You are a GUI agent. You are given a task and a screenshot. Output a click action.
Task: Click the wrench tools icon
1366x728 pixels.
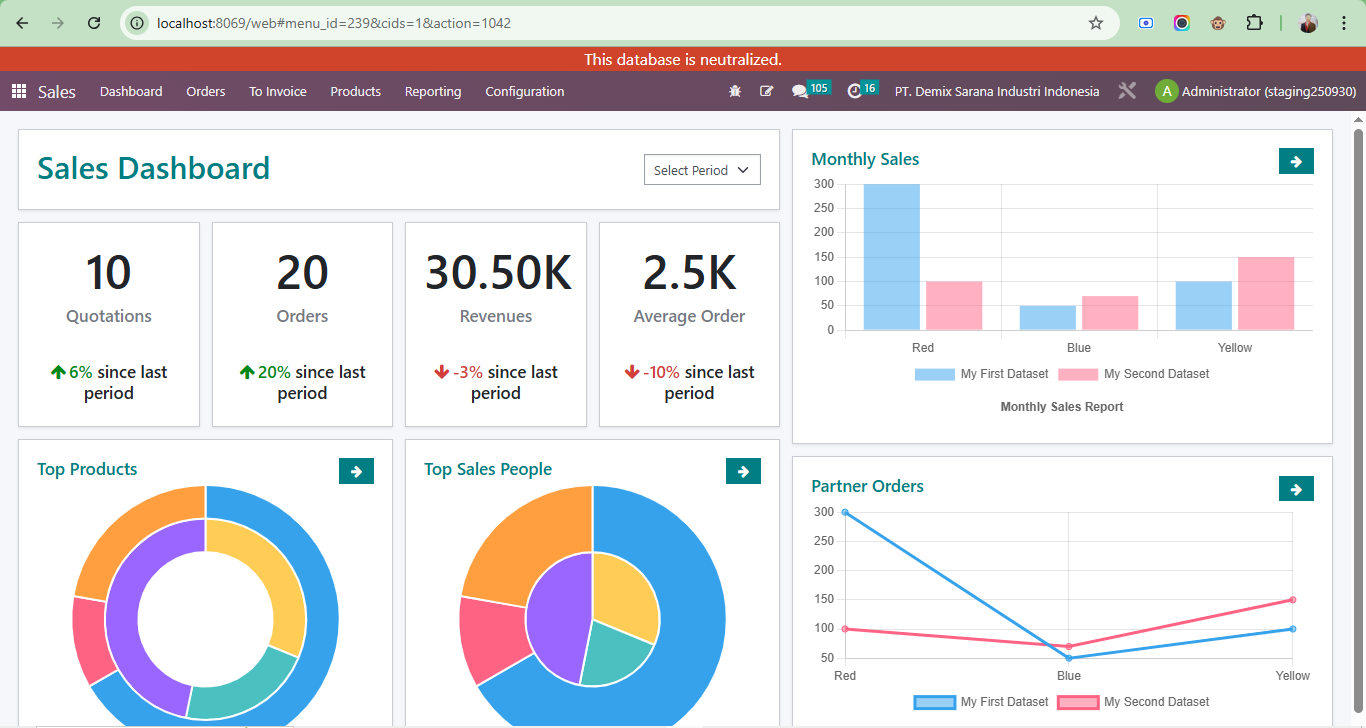pyautogui.click(x=1127, y=91)
